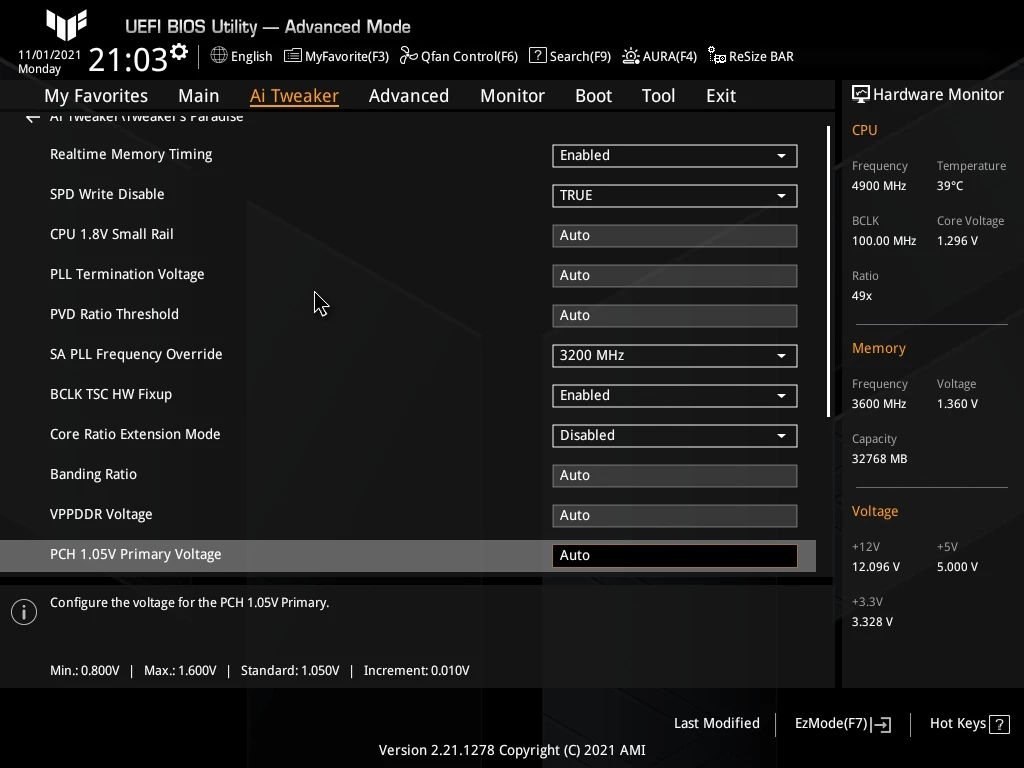Select the BCLK TSC HW Fixup label

111,394
